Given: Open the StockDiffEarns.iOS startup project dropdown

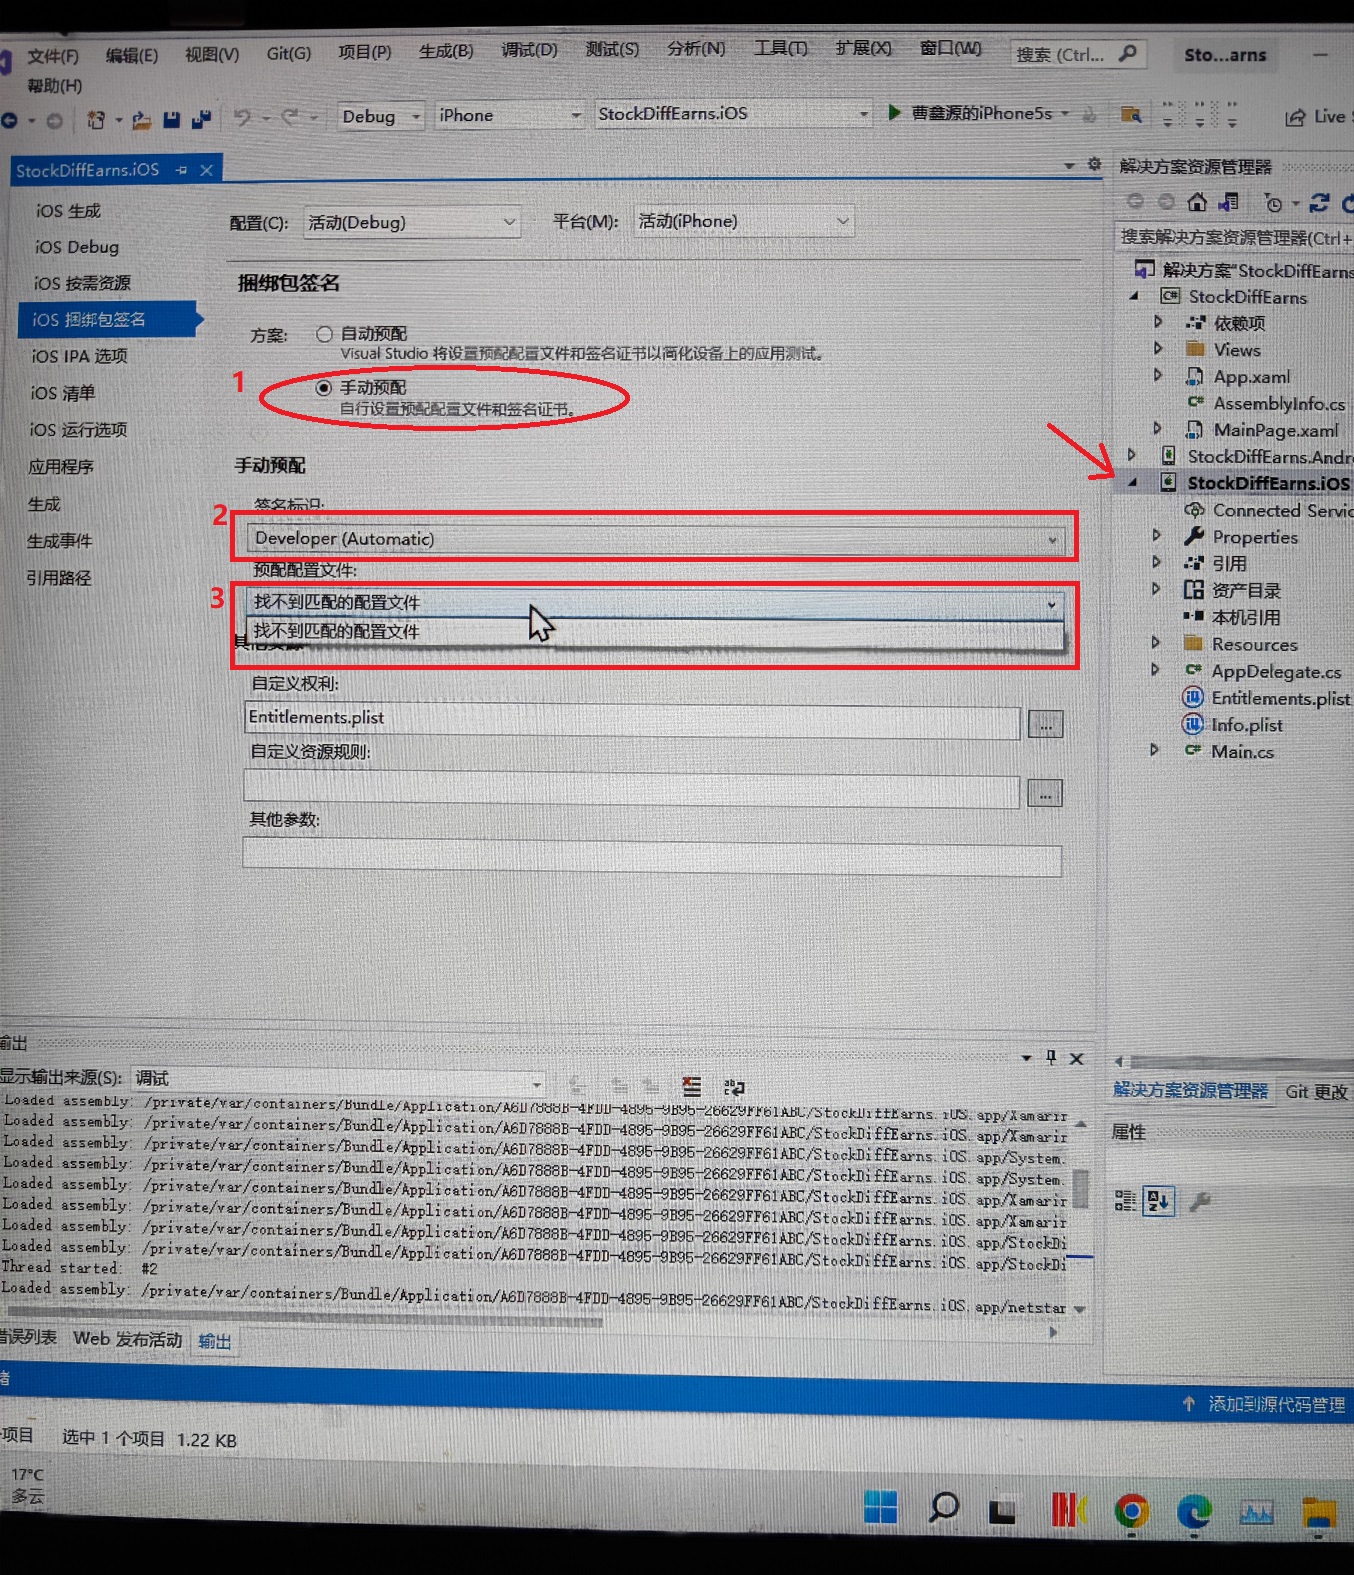Looking at the screenshot, I should click(733, 113).
